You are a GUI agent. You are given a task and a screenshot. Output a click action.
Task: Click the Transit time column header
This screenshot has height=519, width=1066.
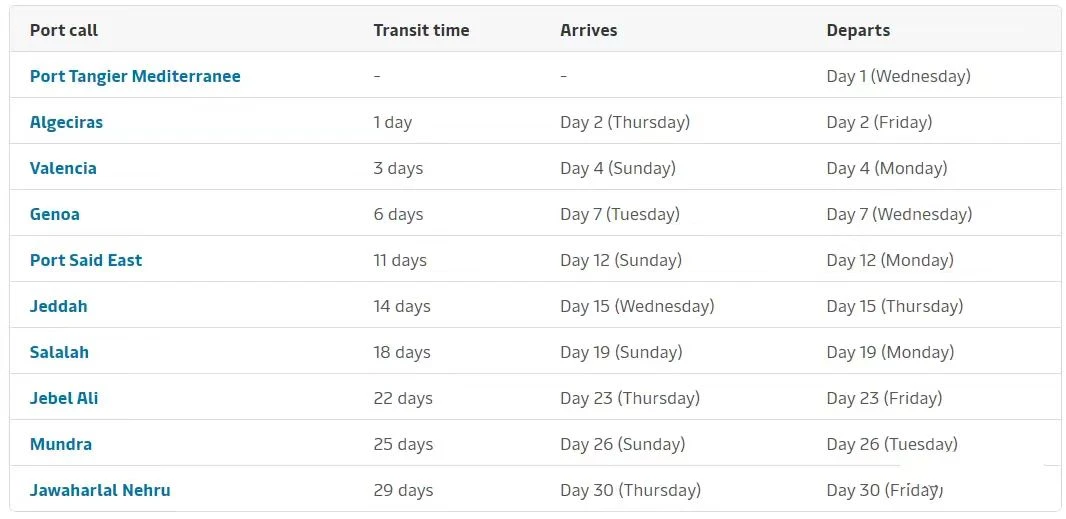click(422, 31)
